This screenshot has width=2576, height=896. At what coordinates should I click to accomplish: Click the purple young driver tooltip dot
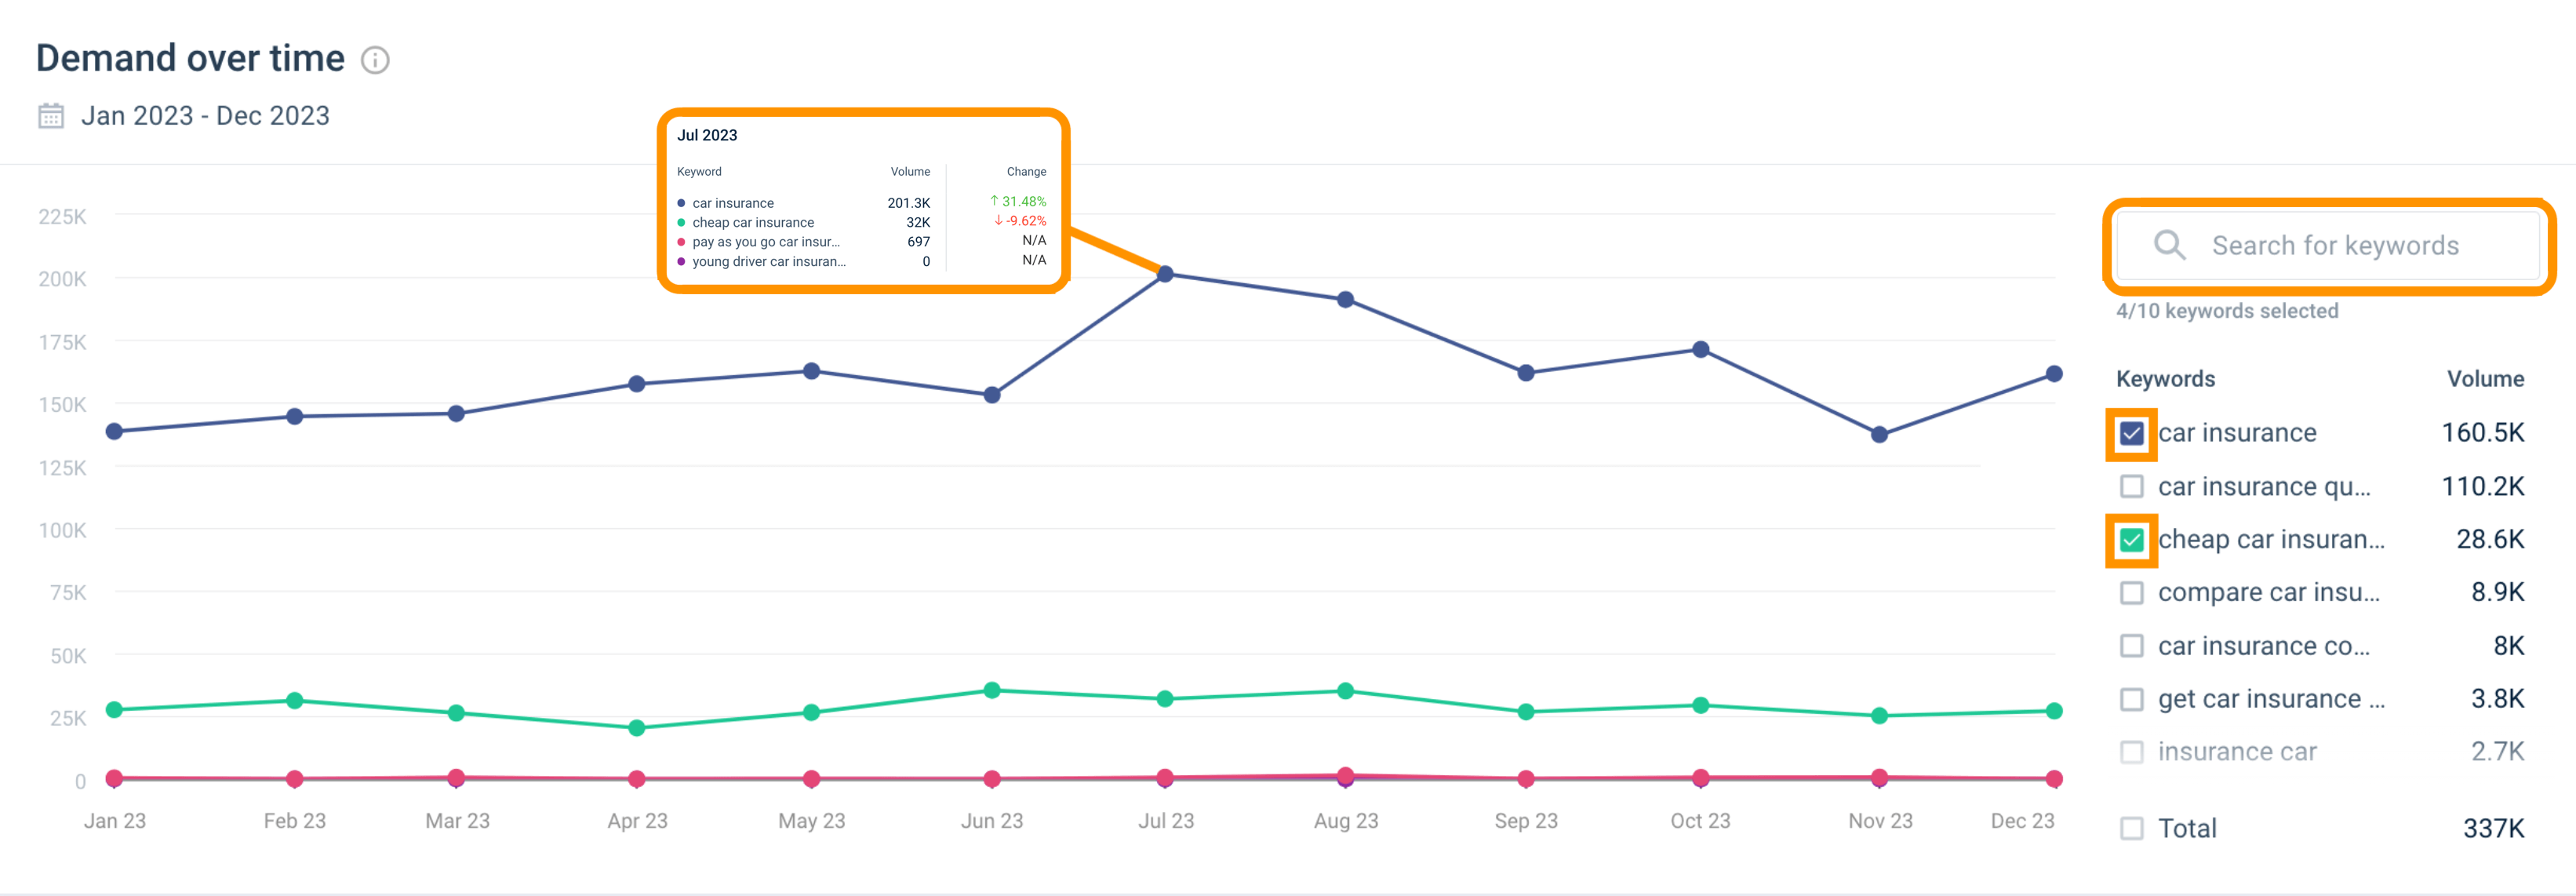click(682, 261)
